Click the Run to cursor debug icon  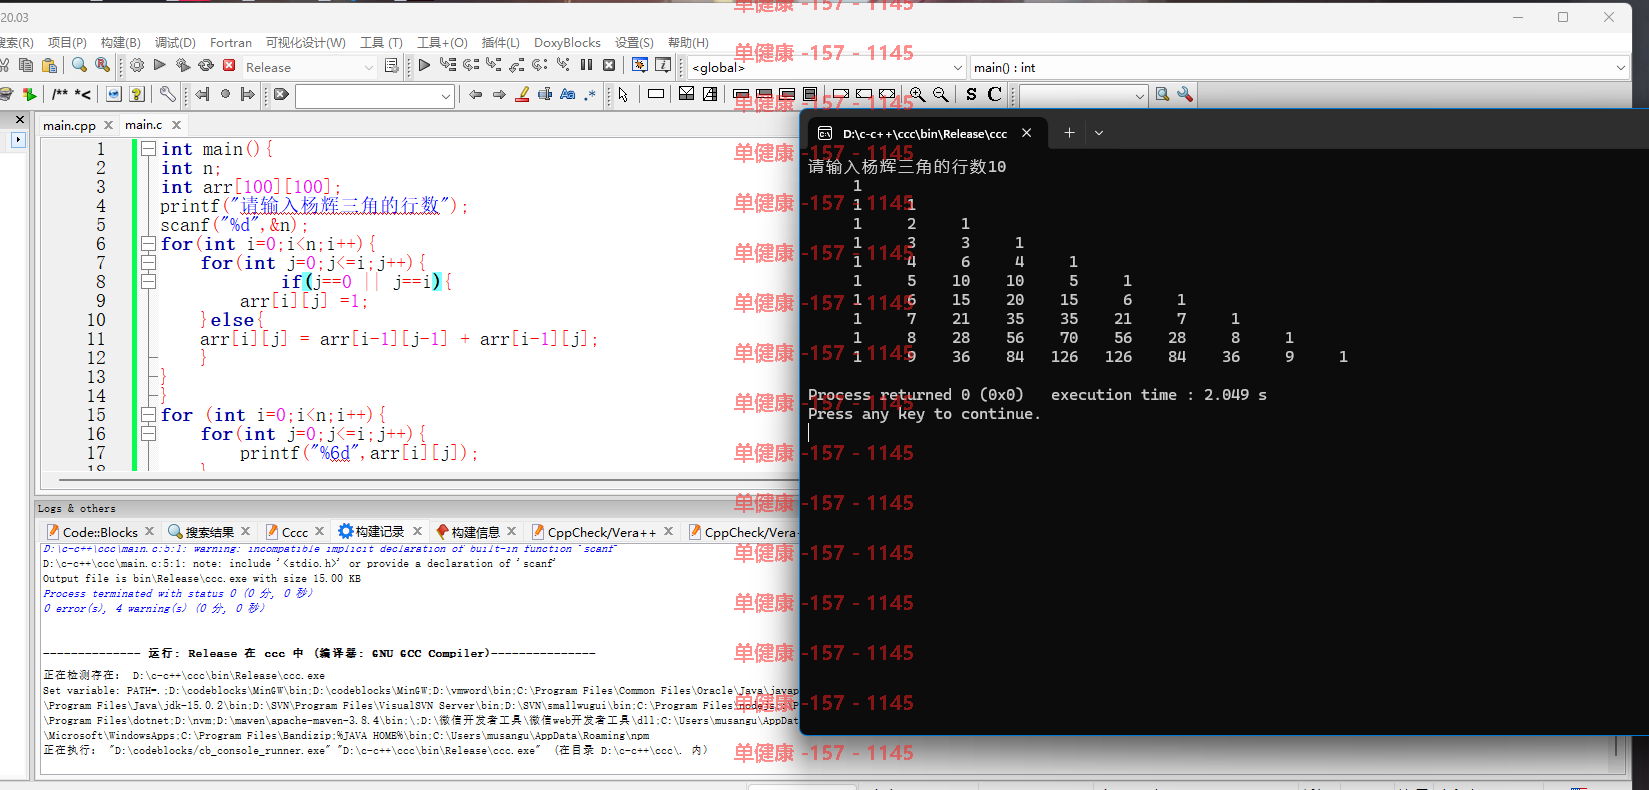[447, 66]
